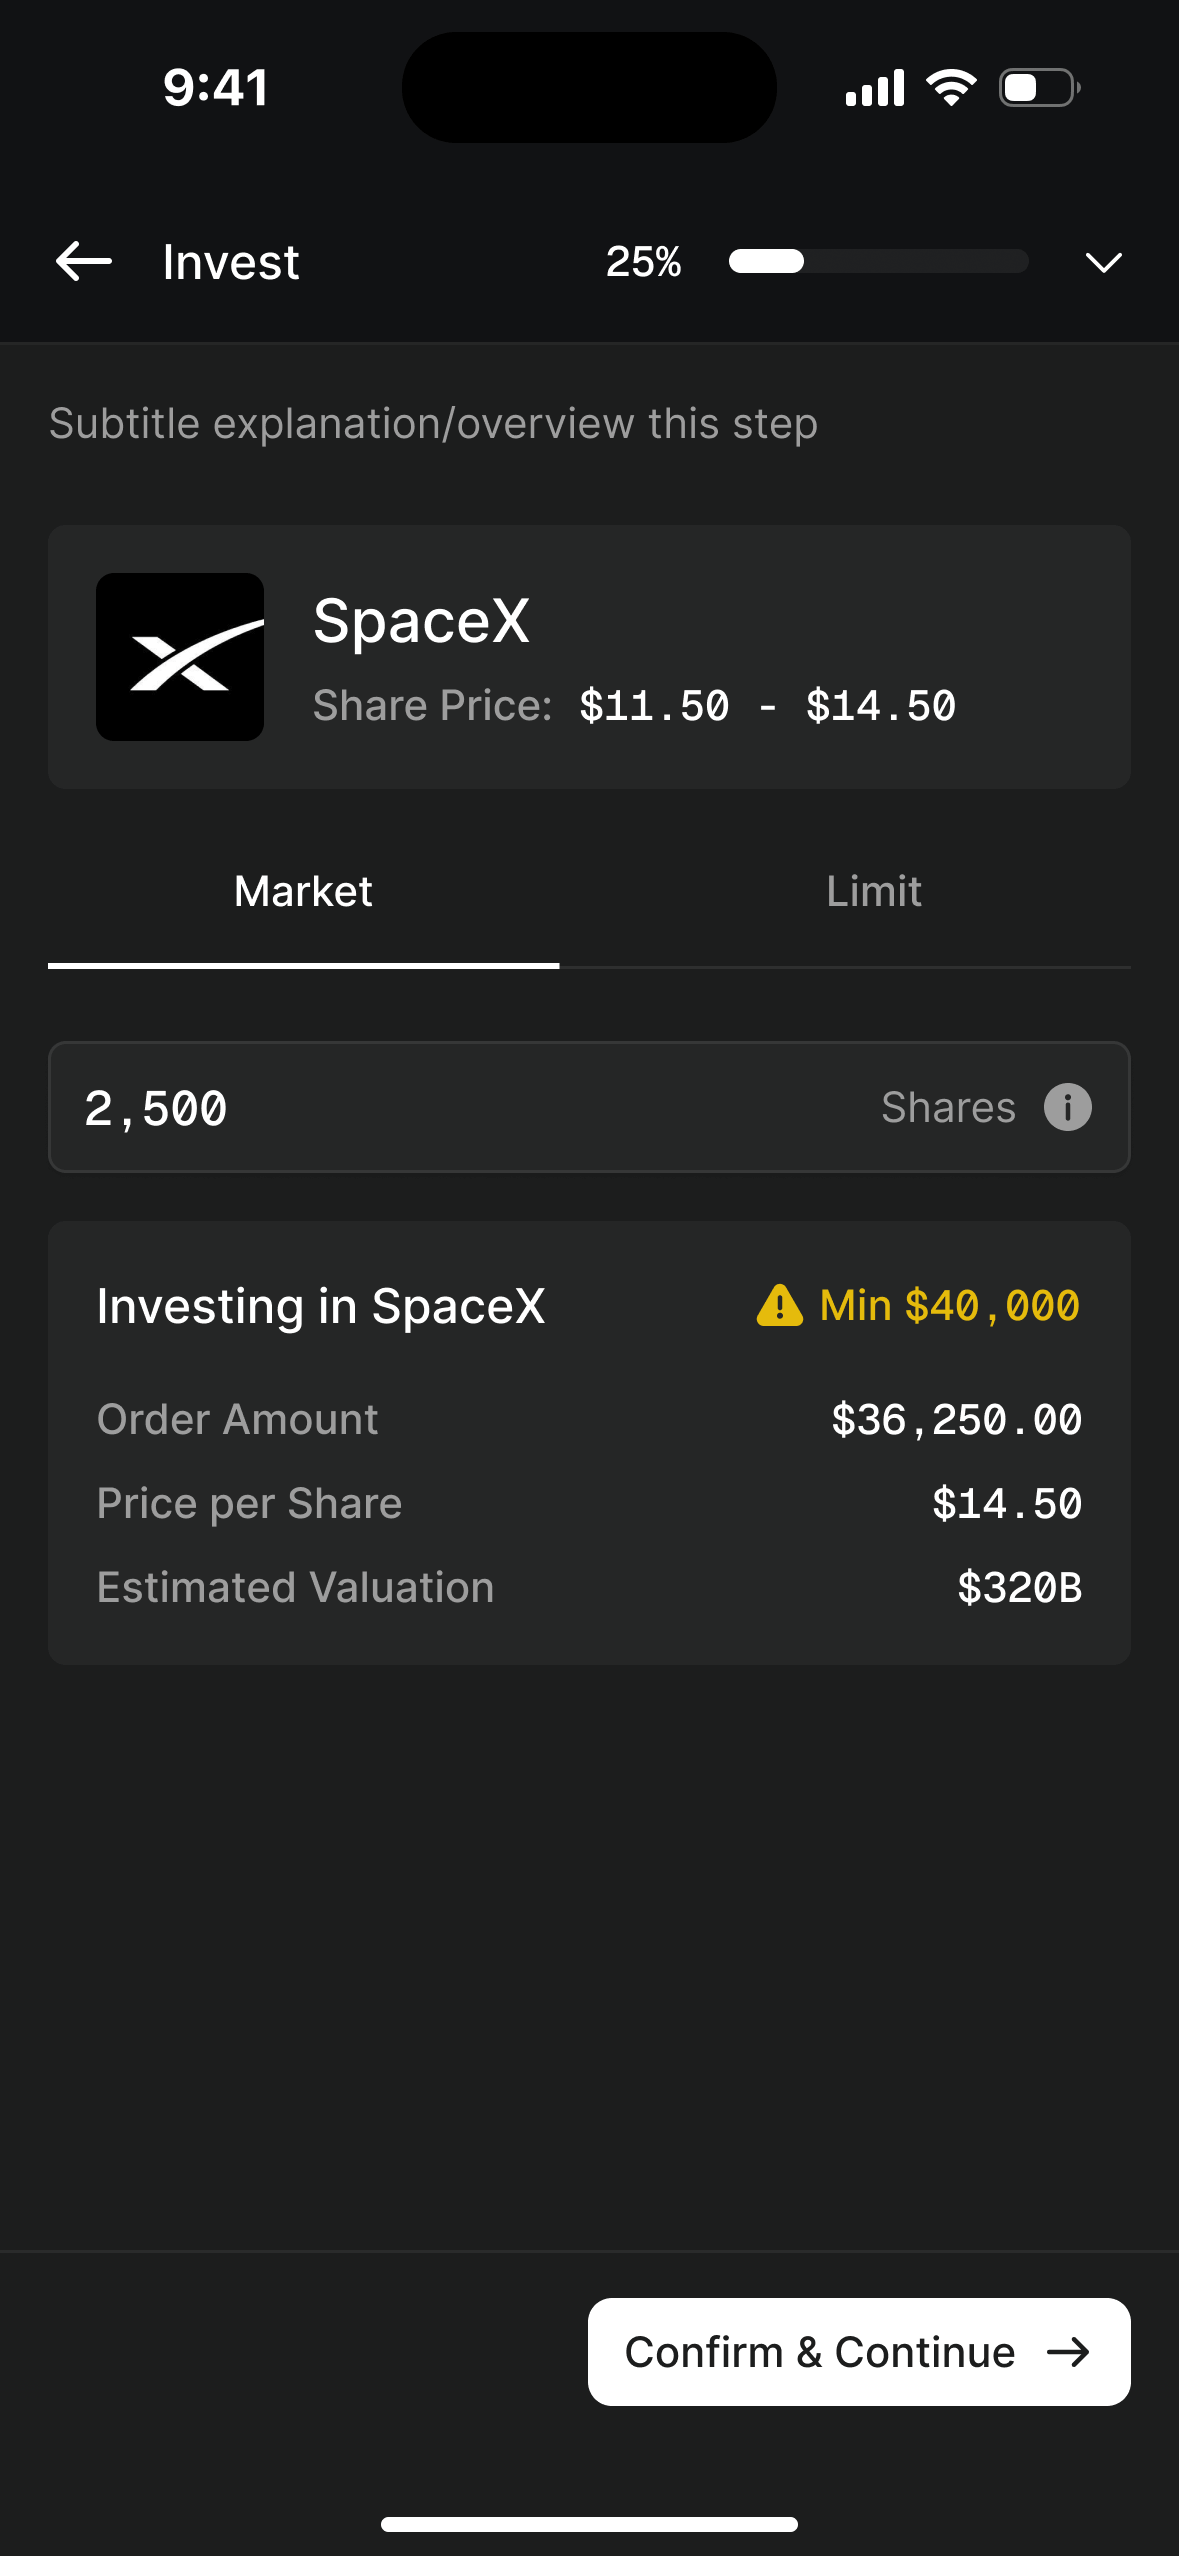The height and width of the screenshot is (2556, 1179).
Task: Tap the Order Amount value $36,250.00
Action: click(956, 1420)
